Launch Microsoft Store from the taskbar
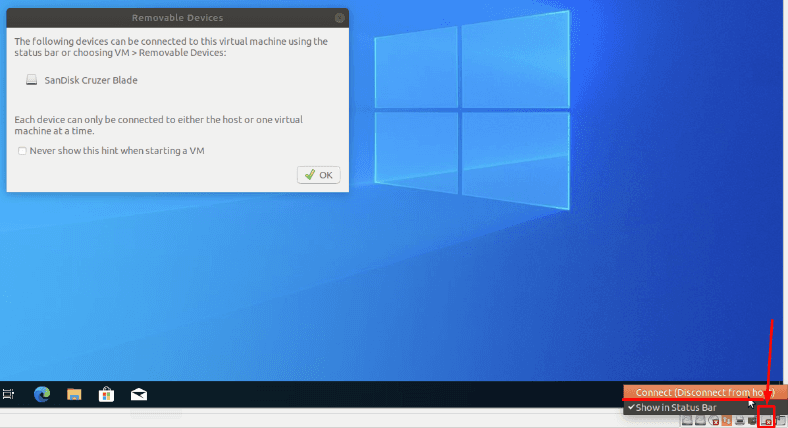This screenshot has height=428, width=788. (x=106, y=394)
